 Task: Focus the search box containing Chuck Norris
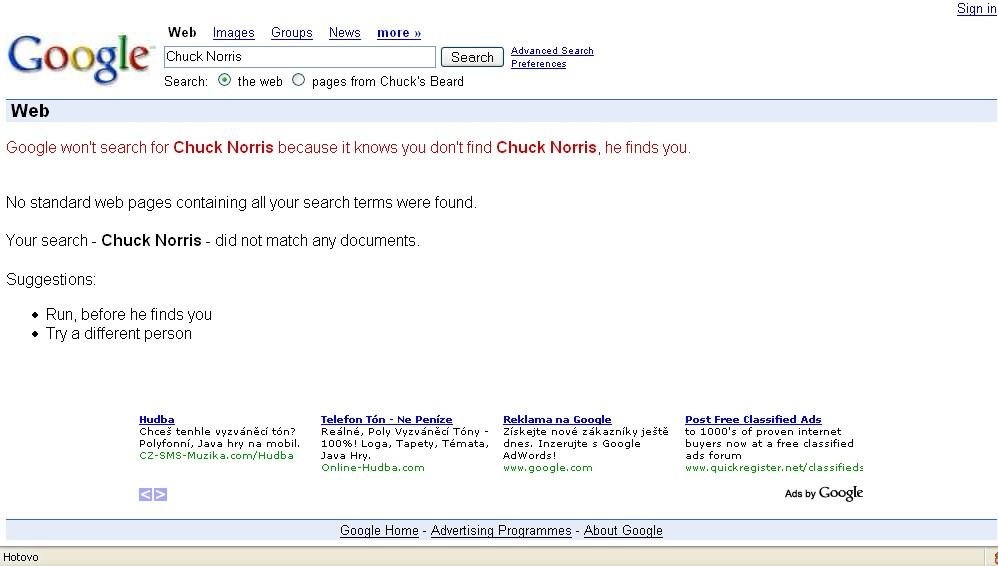299,57
